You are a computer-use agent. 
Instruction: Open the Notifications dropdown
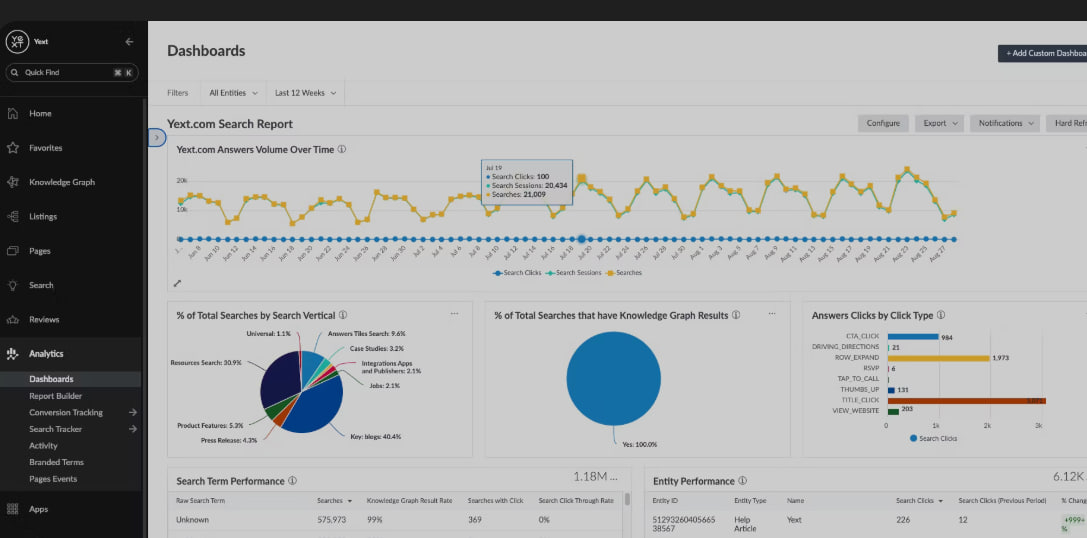(1005, 123)
